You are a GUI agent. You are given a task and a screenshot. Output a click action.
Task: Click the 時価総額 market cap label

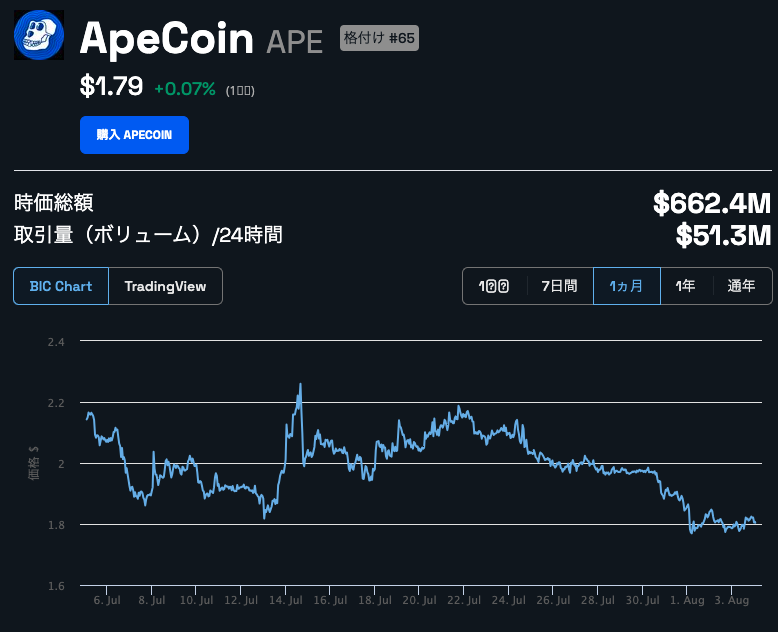(54, 203)
